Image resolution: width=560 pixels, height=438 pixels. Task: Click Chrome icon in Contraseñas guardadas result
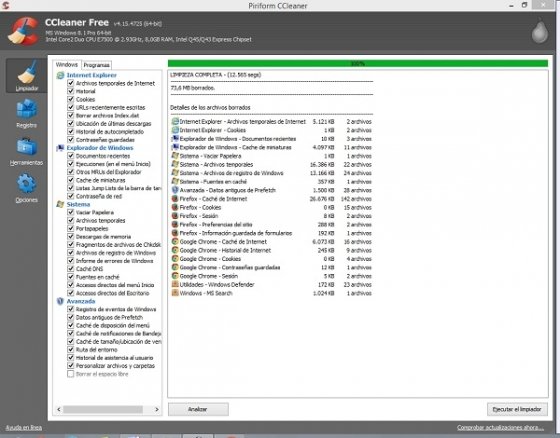click(175, 267)
